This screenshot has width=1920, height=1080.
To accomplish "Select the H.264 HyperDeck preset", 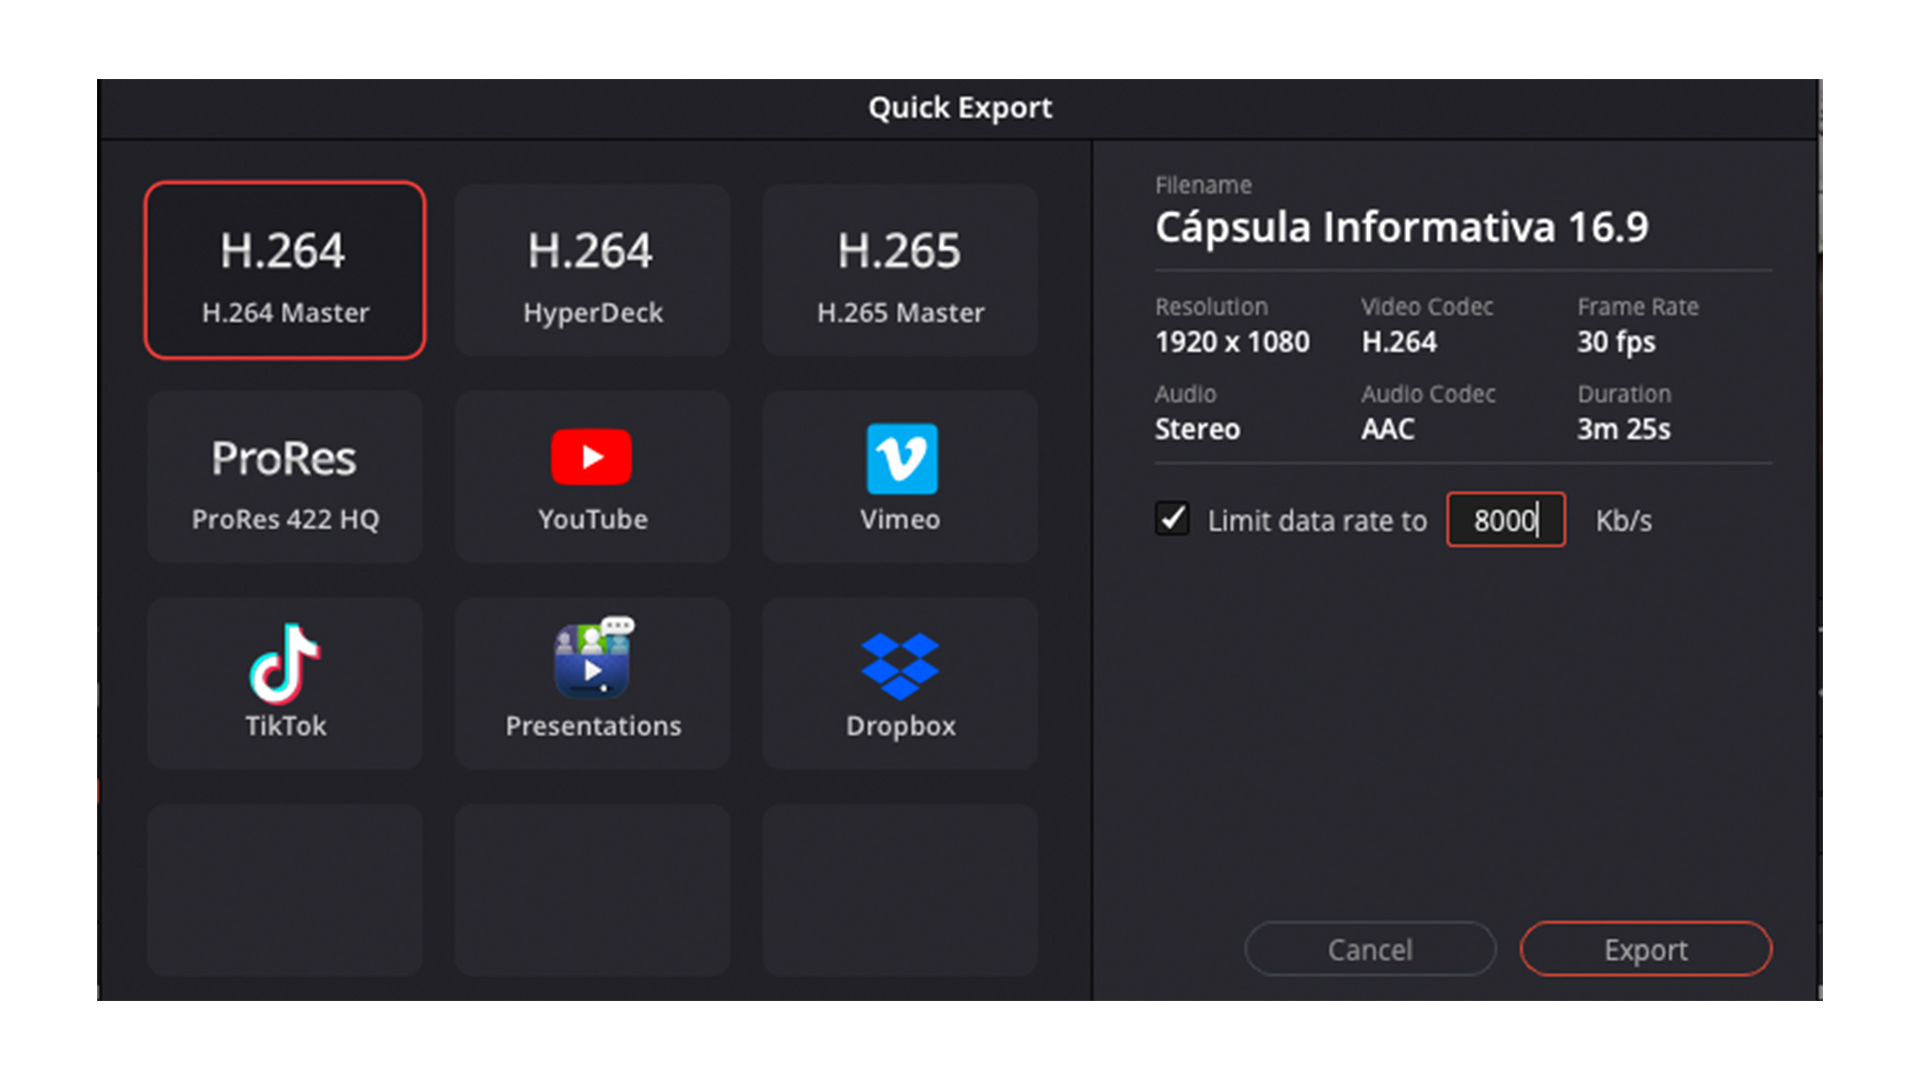I will (x=592, y=270).
